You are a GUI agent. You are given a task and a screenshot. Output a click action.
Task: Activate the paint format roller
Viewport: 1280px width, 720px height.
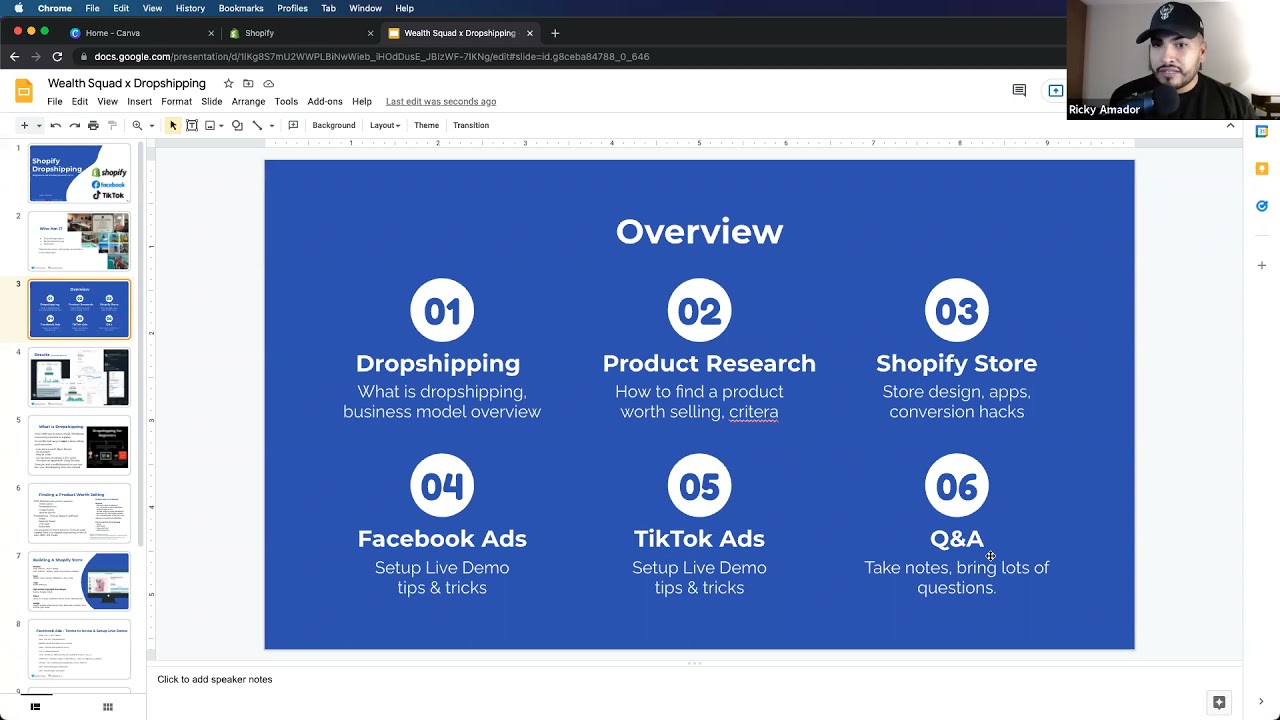point(112,125)
